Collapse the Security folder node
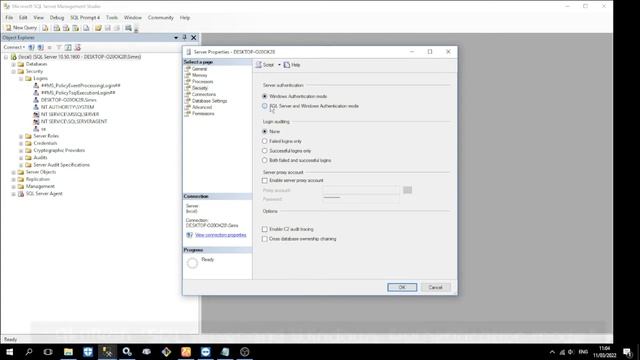 click(x=13, y=71)
